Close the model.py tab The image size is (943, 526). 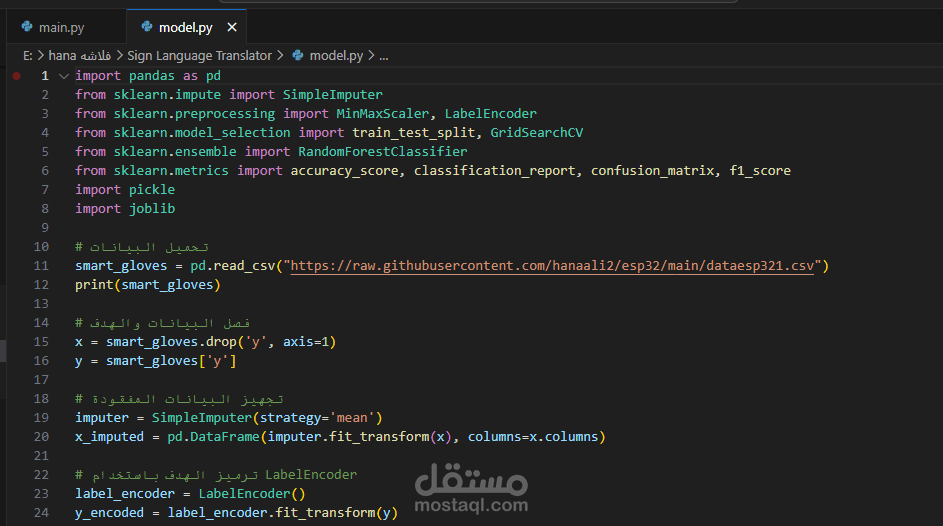pyautogui.click(x=232, y=27)
